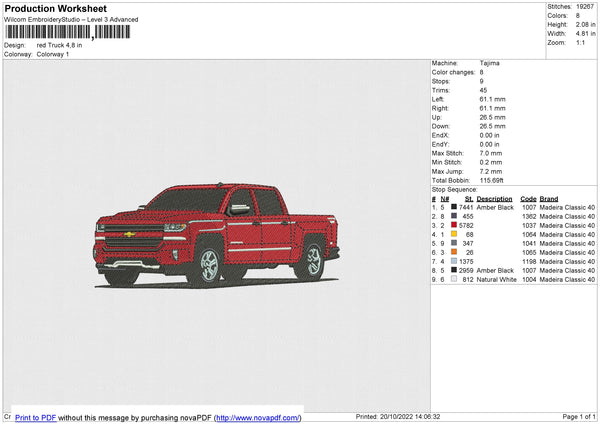Select the Total Bobbin value '115.69ft'
The width and height of the screenshot is (600, 424).
492,180
